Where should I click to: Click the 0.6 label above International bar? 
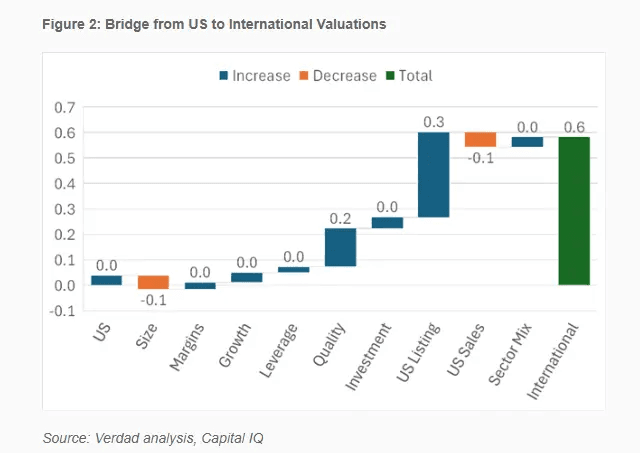[574, 127]
